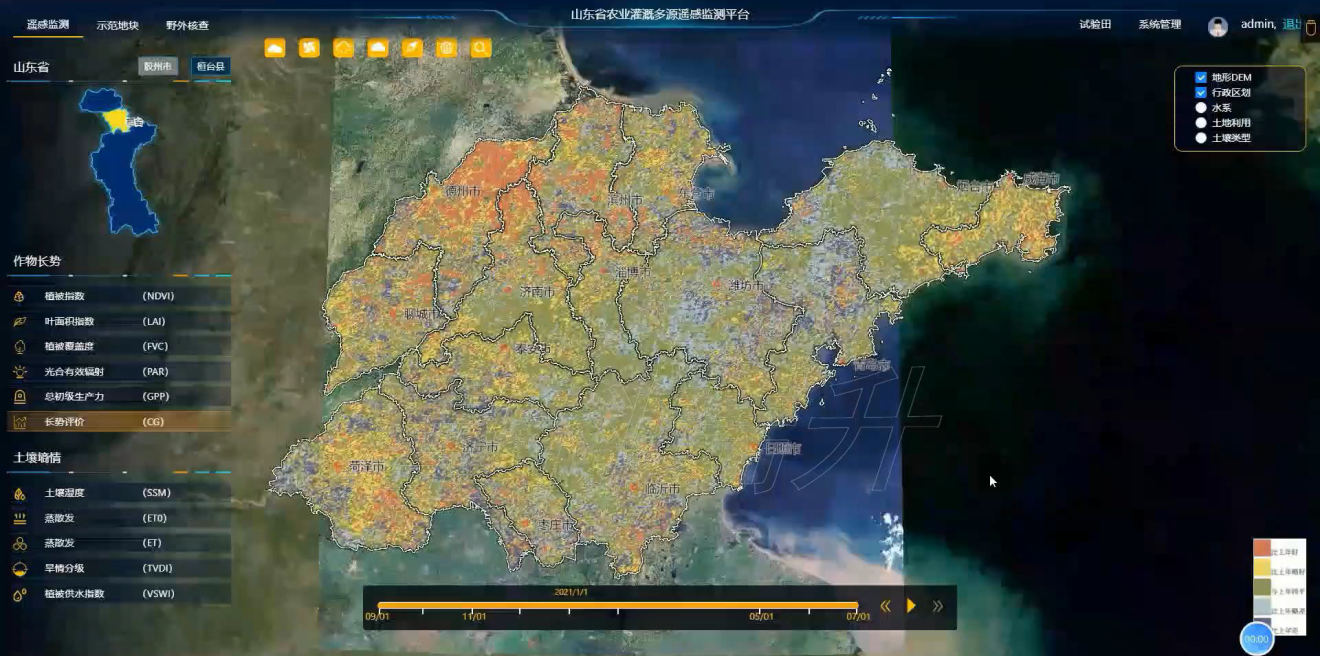Turn on the 土地利用 layer option
Image resolution: width=1320 pixels, height=656 pixels.
pos(1201,123)
